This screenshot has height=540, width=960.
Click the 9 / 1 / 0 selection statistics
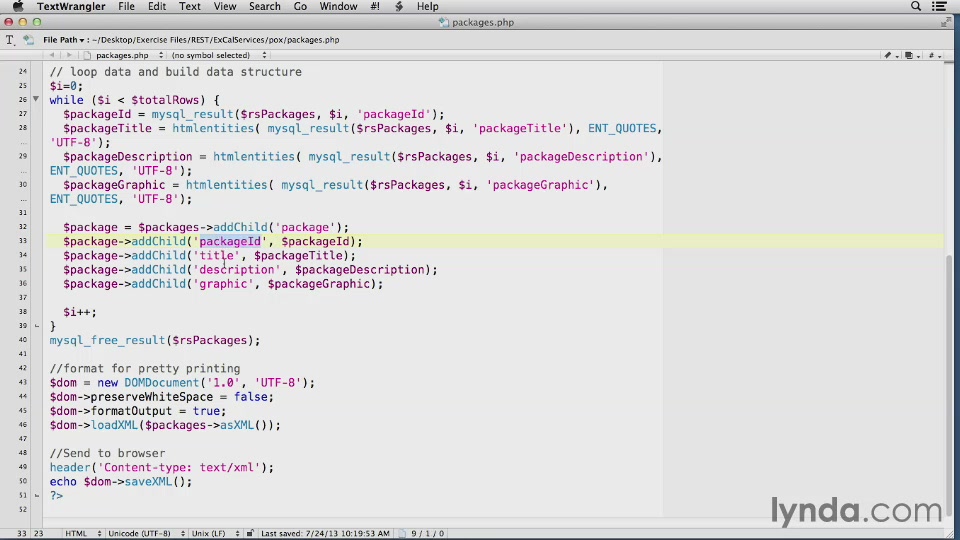(x=427, y=533)
